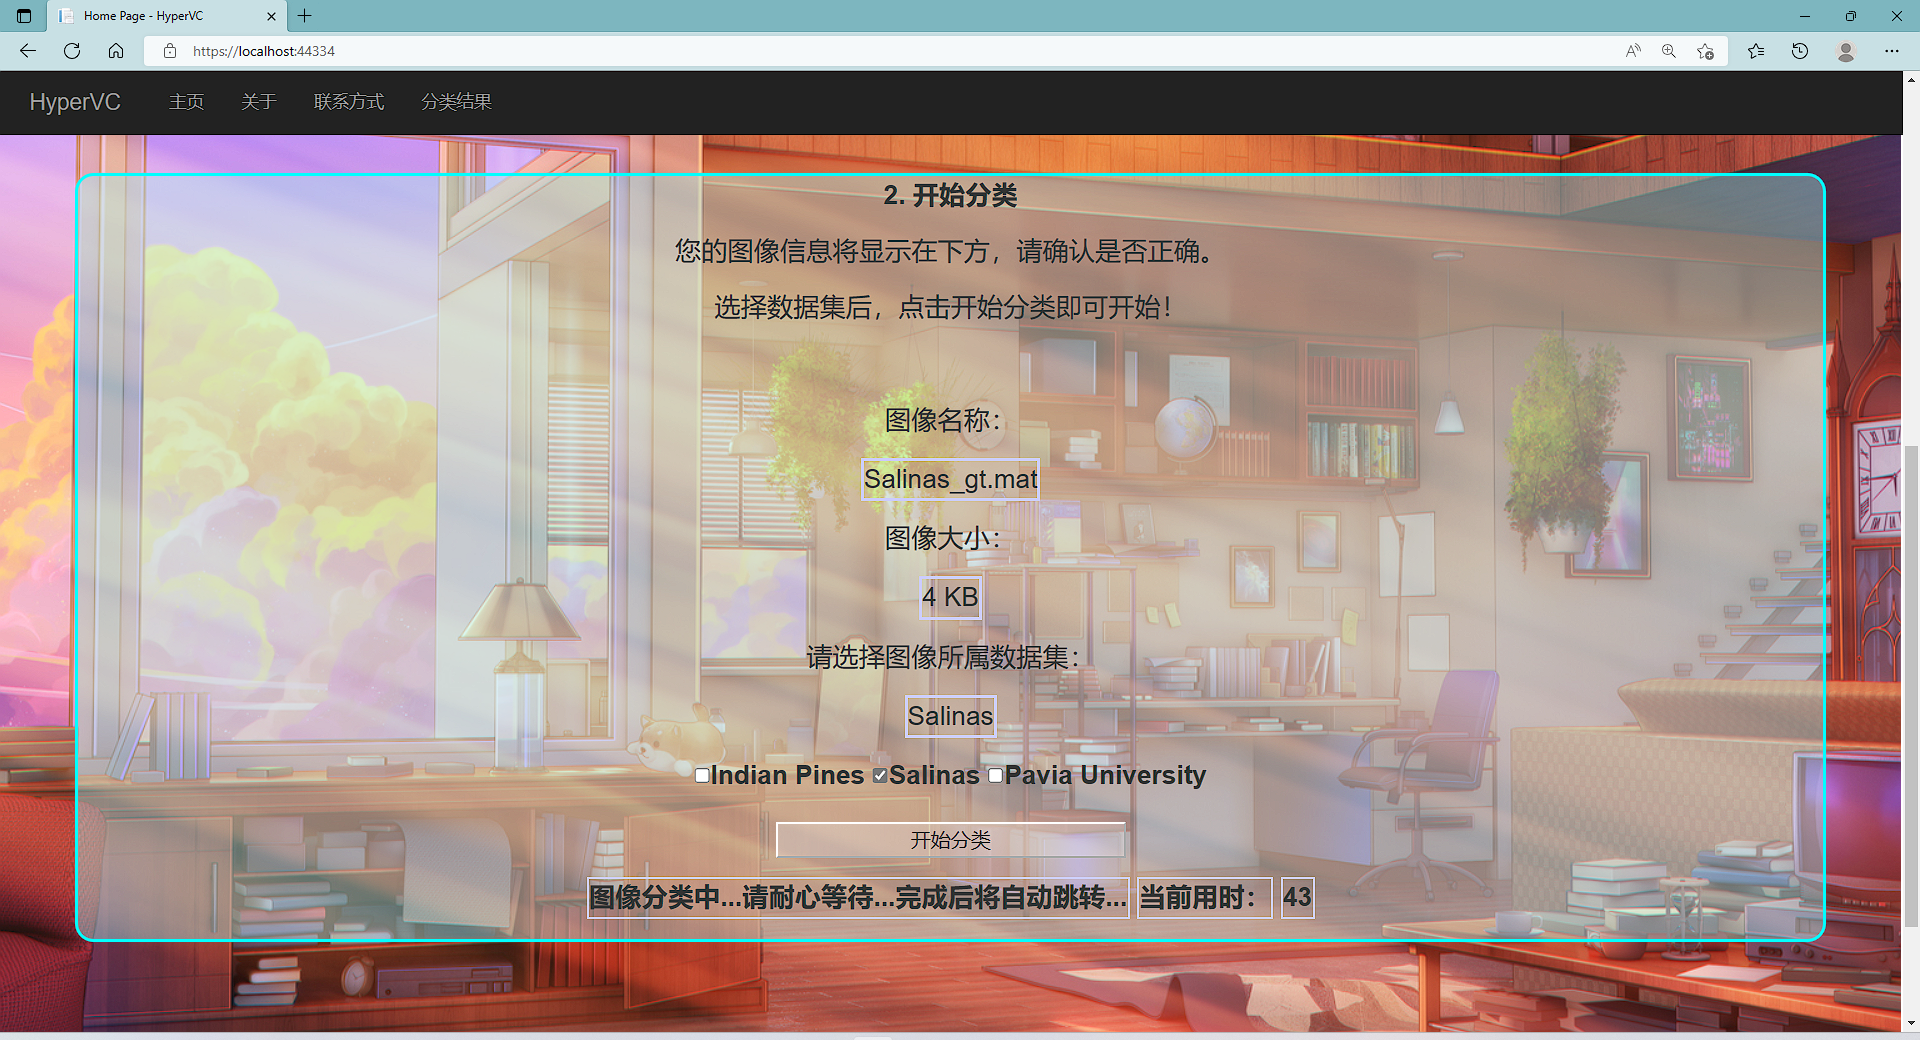Click the 图像分类中 status message
This screenshot has height=1040, width=1920.
(858, 897)
